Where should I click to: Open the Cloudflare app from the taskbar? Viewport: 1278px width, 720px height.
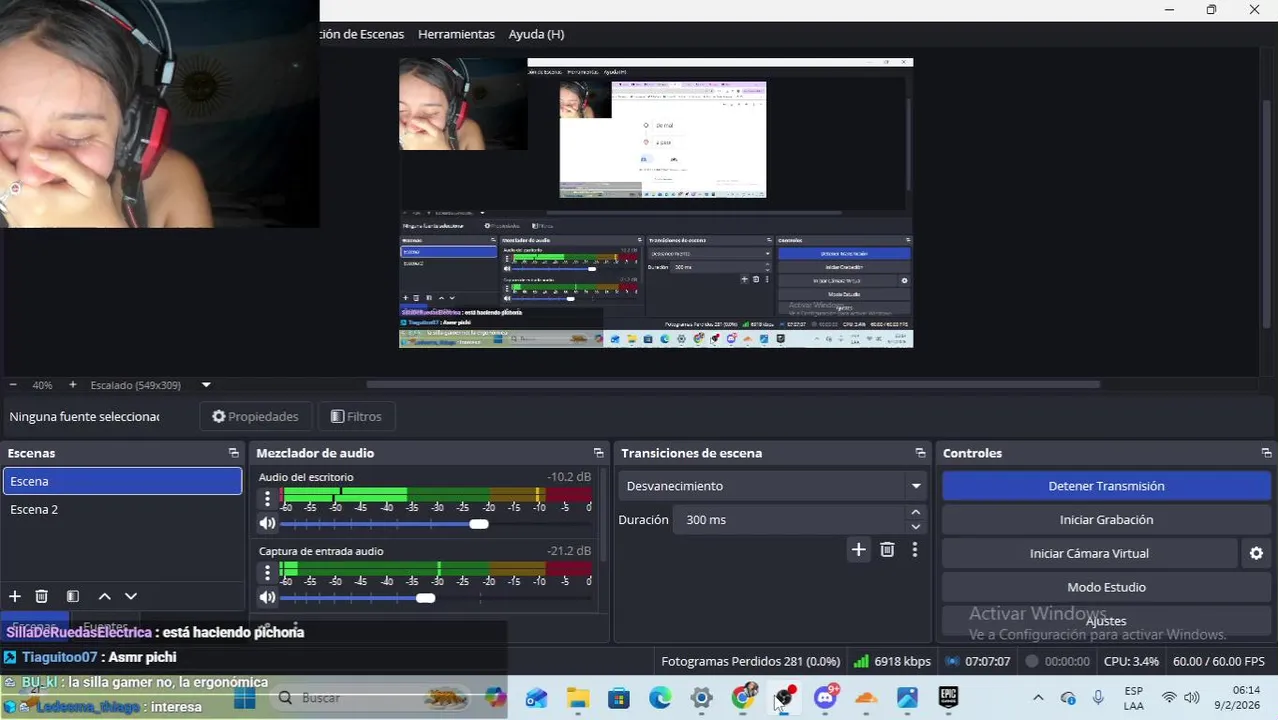point(866,697)
